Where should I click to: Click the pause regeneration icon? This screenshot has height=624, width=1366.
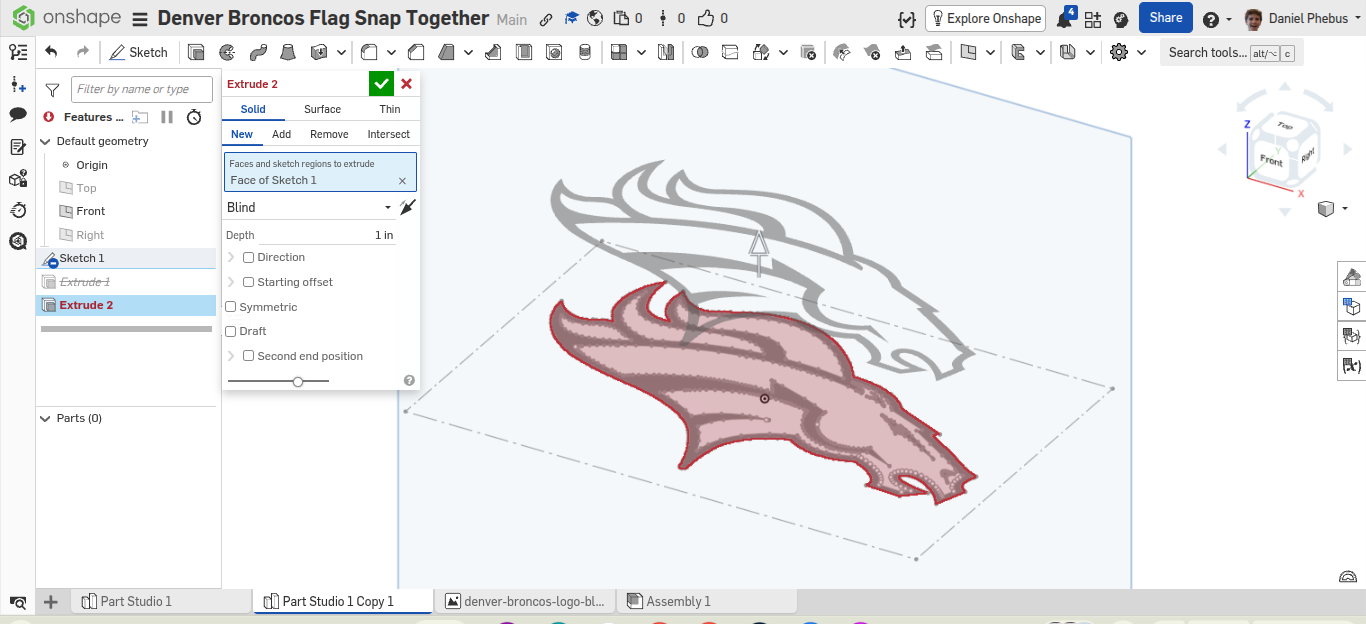tap(167, 117)
